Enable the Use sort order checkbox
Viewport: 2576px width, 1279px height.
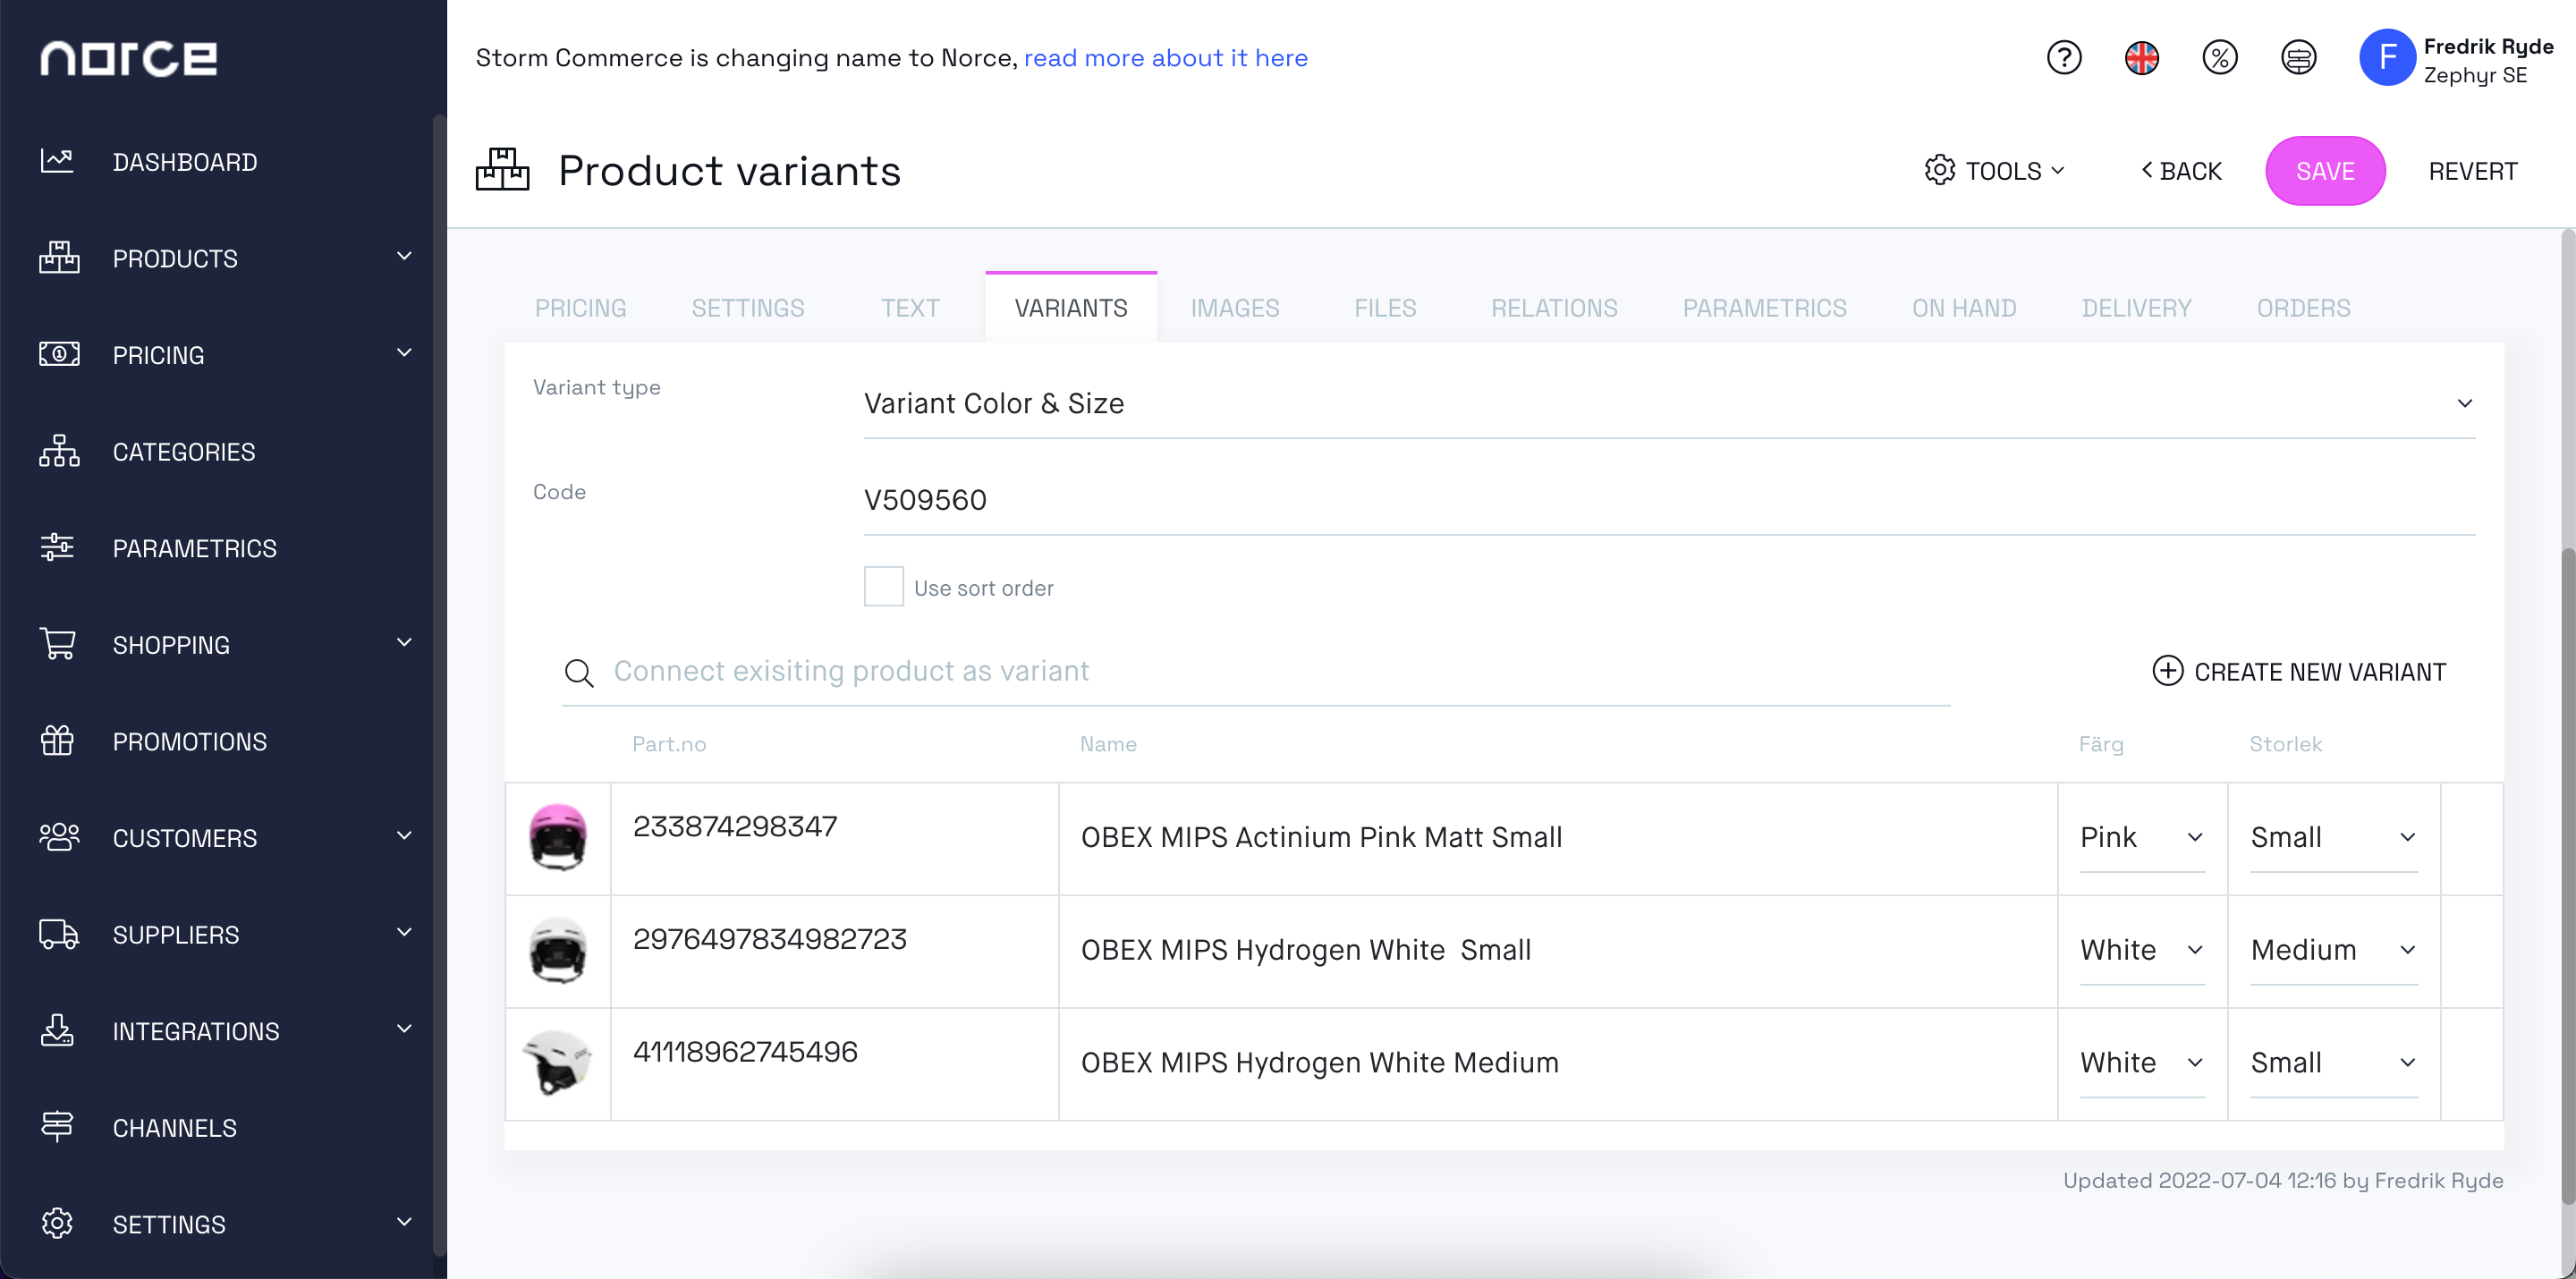(882, 588)
